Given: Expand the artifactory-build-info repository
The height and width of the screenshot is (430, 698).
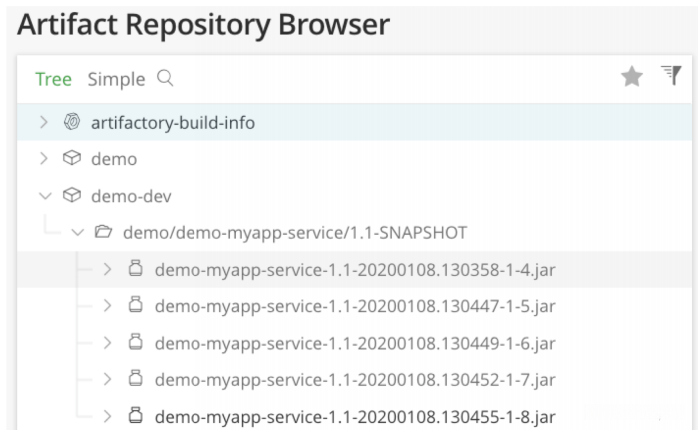Looking at the screenshot, I should tap(44, 122).
